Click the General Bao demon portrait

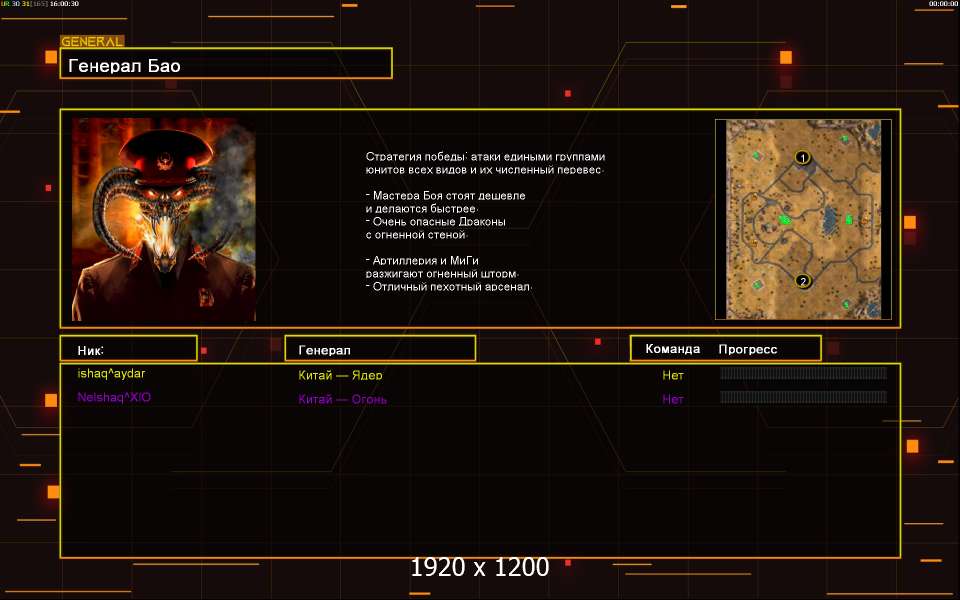[163, 220]
